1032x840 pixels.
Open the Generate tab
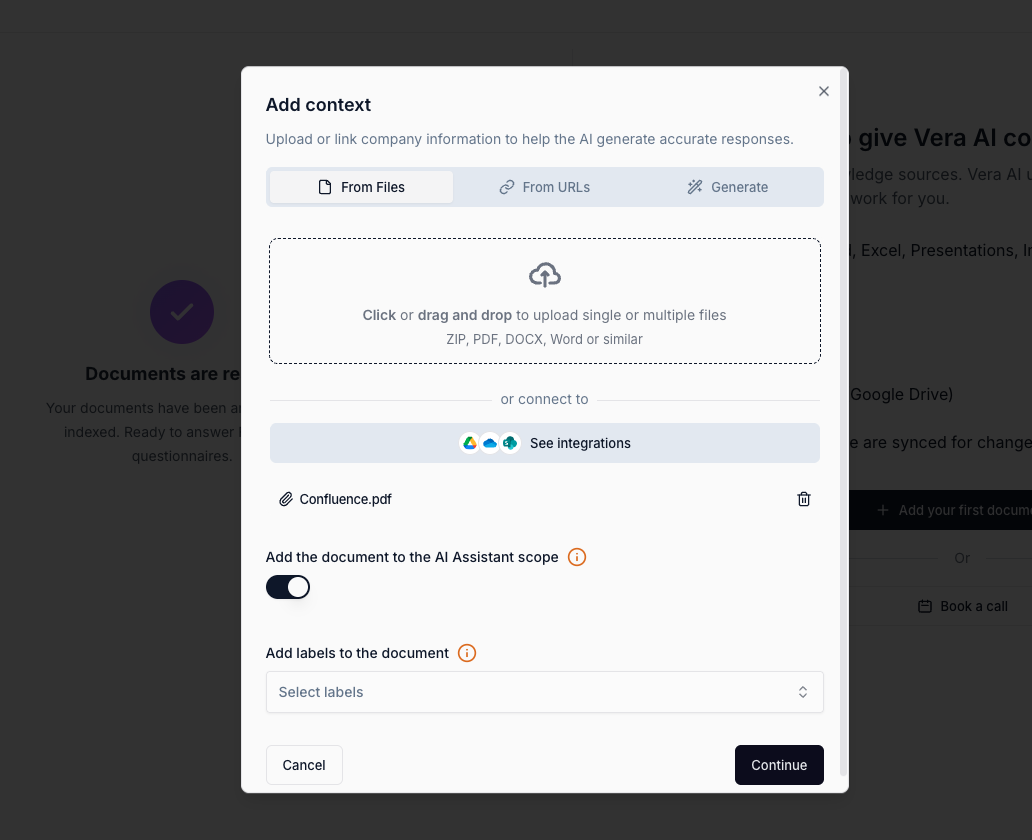[727, 187]
